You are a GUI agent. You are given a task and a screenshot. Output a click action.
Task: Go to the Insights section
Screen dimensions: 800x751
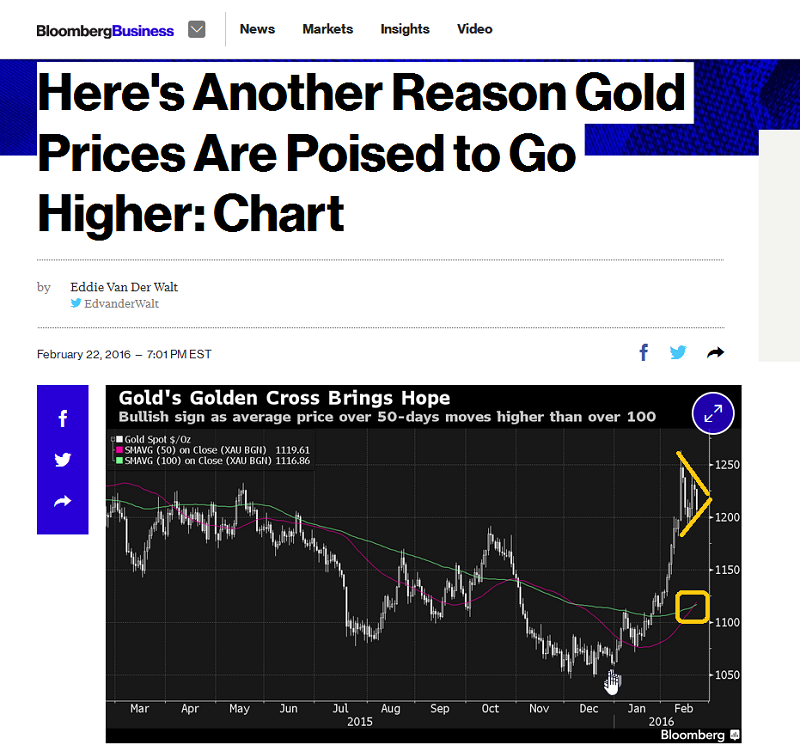click(405, 29)
